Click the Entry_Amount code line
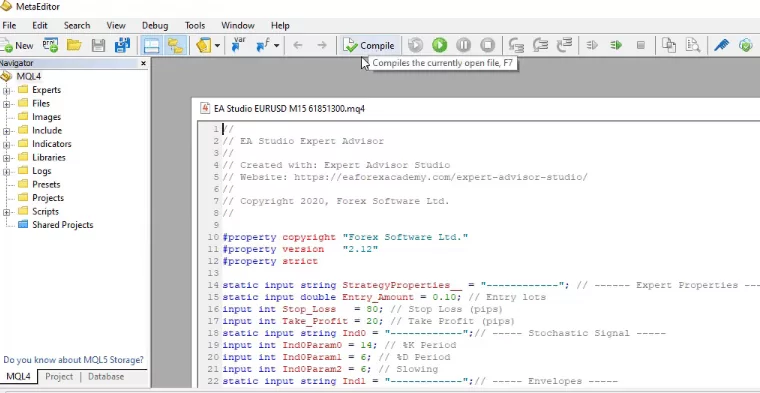 point(384,297)
